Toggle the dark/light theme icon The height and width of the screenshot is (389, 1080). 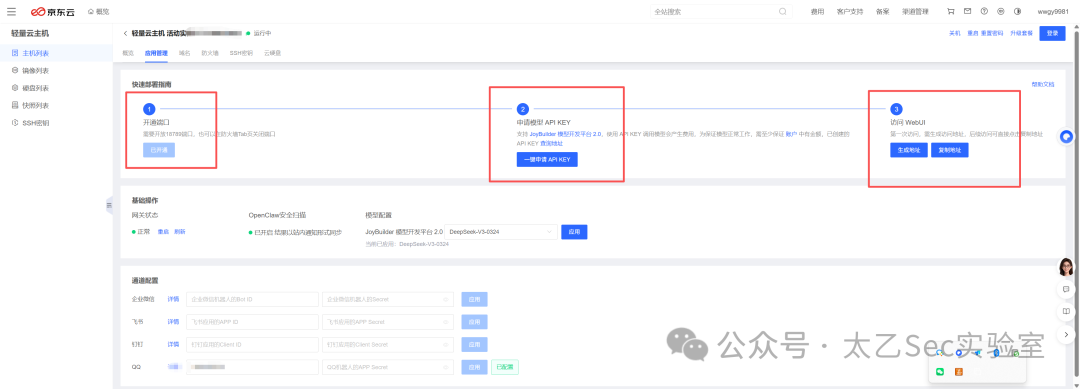point(1017,12)
